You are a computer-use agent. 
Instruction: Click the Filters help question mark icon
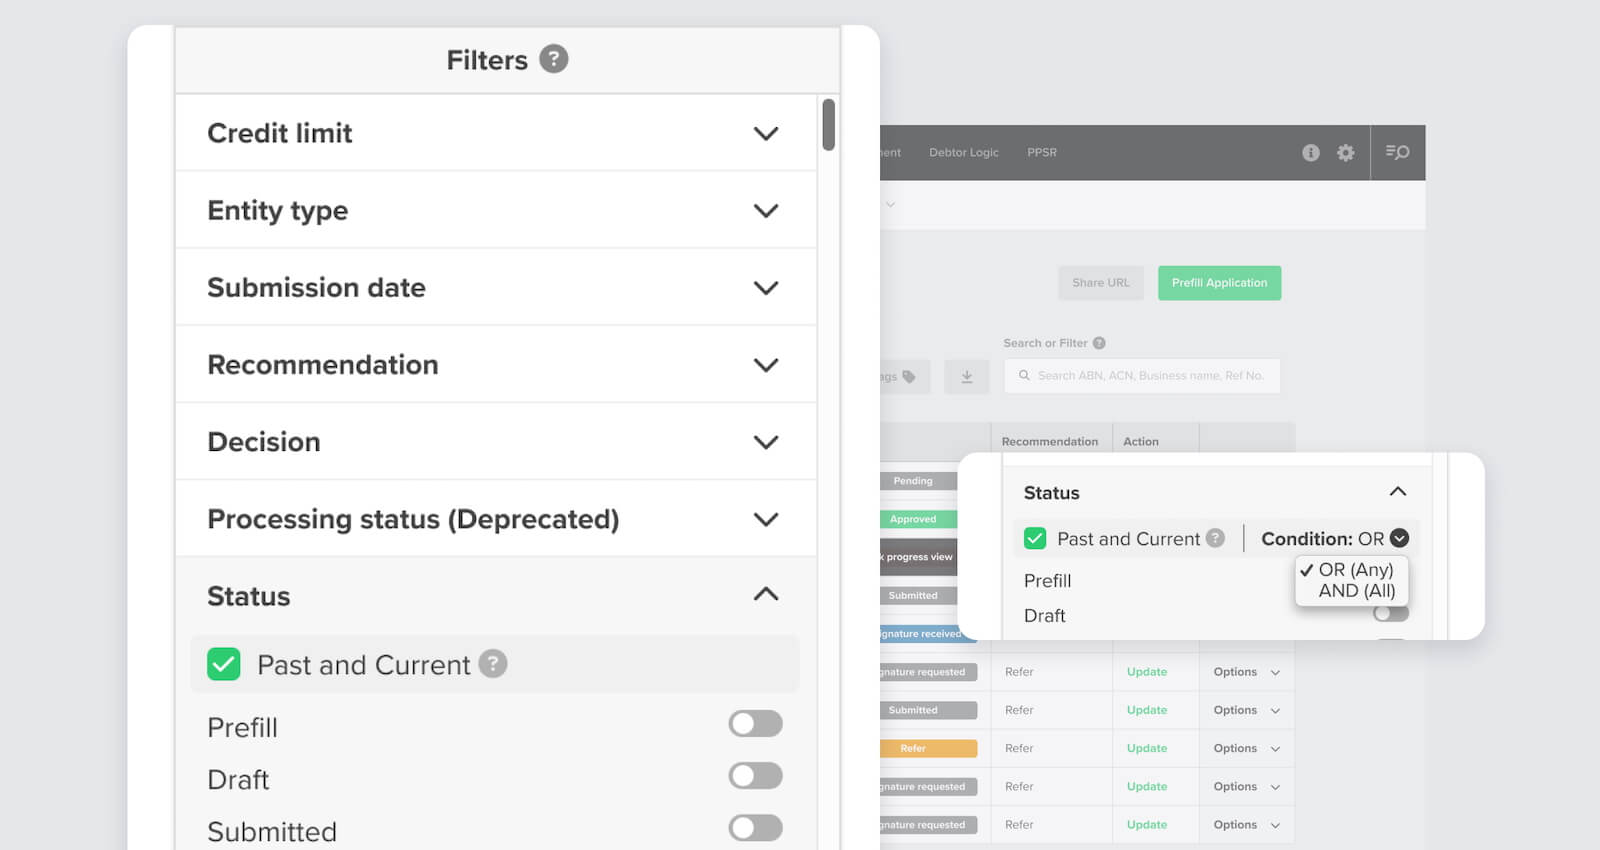pos(553,59)
